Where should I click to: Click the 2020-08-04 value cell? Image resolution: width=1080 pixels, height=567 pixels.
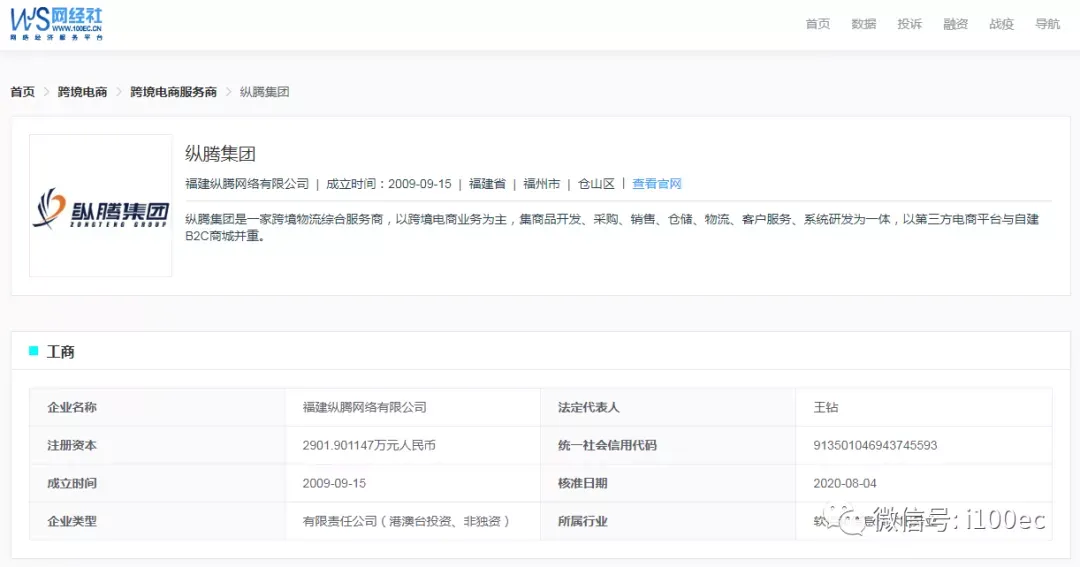coord(924,483)
